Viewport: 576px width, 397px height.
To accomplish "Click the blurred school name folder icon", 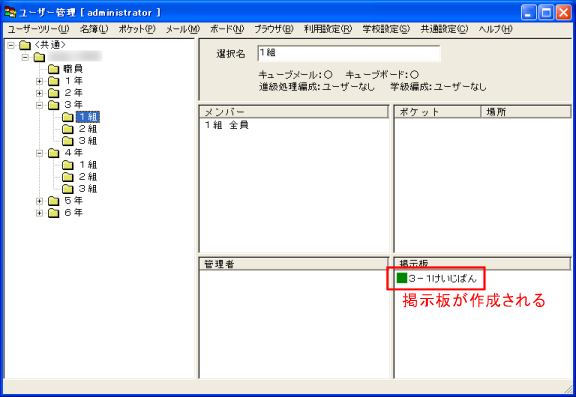I will [39, 57].
